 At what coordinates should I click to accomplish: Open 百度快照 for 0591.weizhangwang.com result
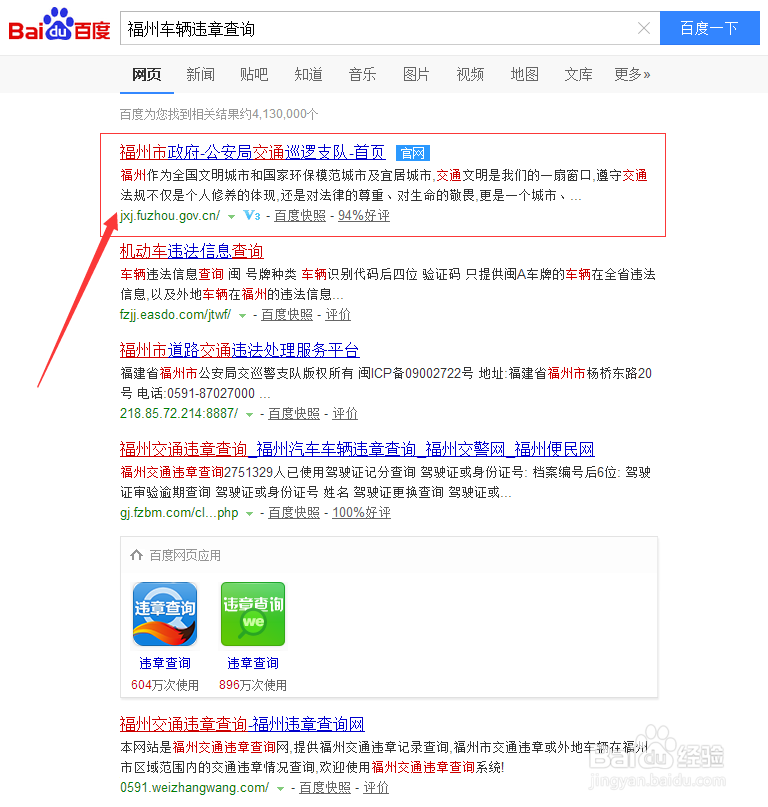point(325,787)
